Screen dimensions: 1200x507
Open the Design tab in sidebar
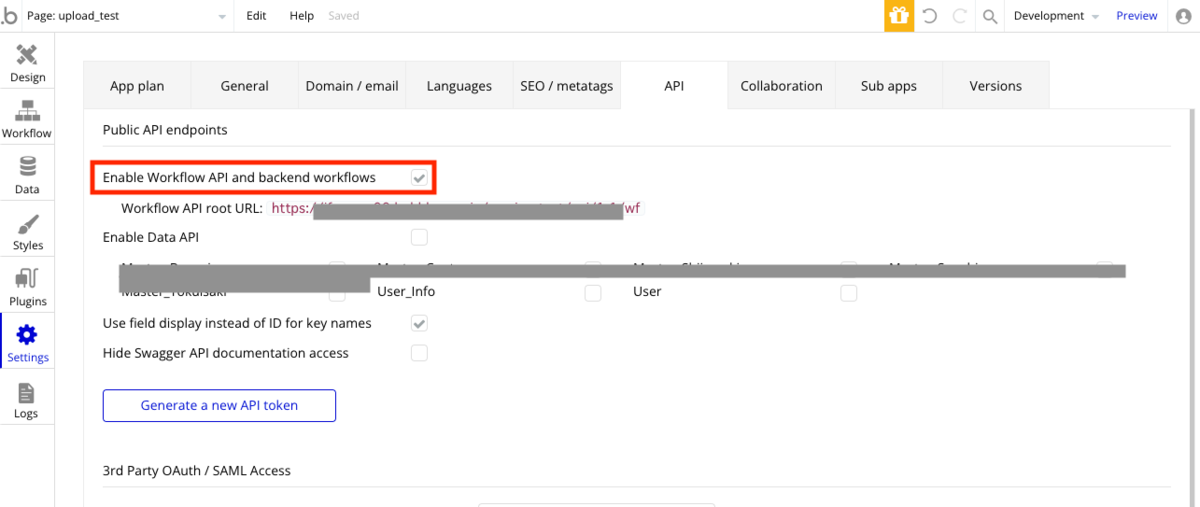pyautogui.click(x=27, y=62)
